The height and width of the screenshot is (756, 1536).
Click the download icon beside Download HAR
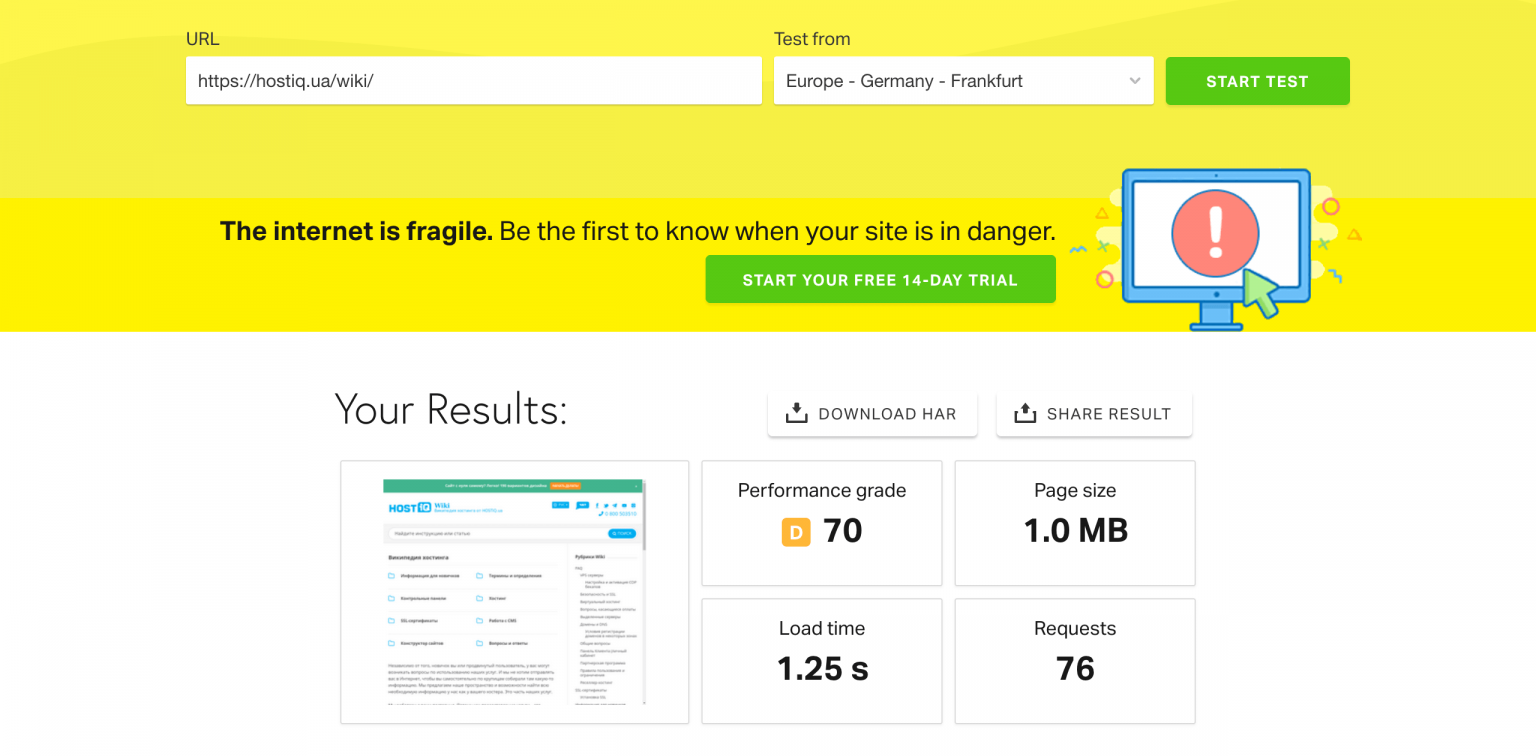tap(796, 413)
